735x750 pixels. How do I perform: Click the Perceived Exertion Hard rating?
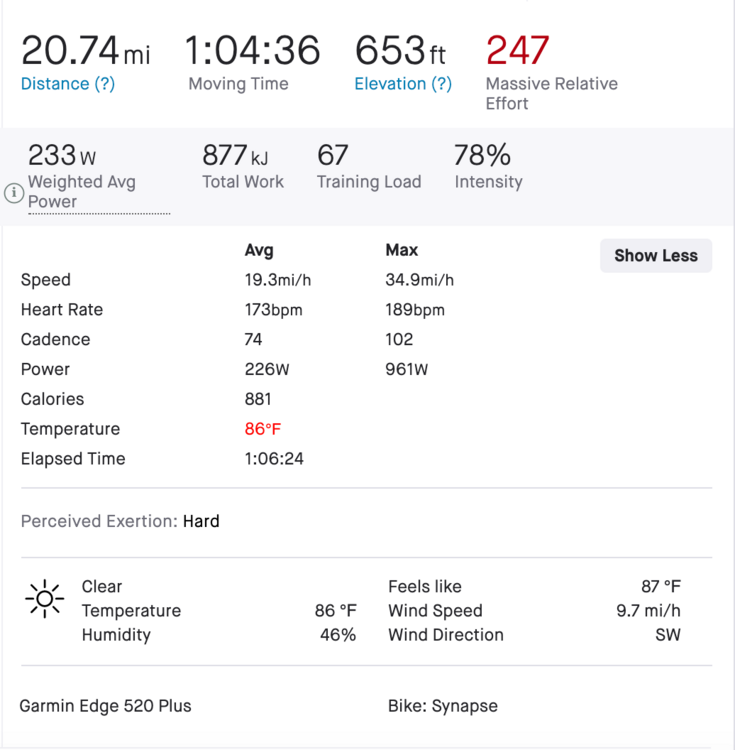click(x=201, y=521)
